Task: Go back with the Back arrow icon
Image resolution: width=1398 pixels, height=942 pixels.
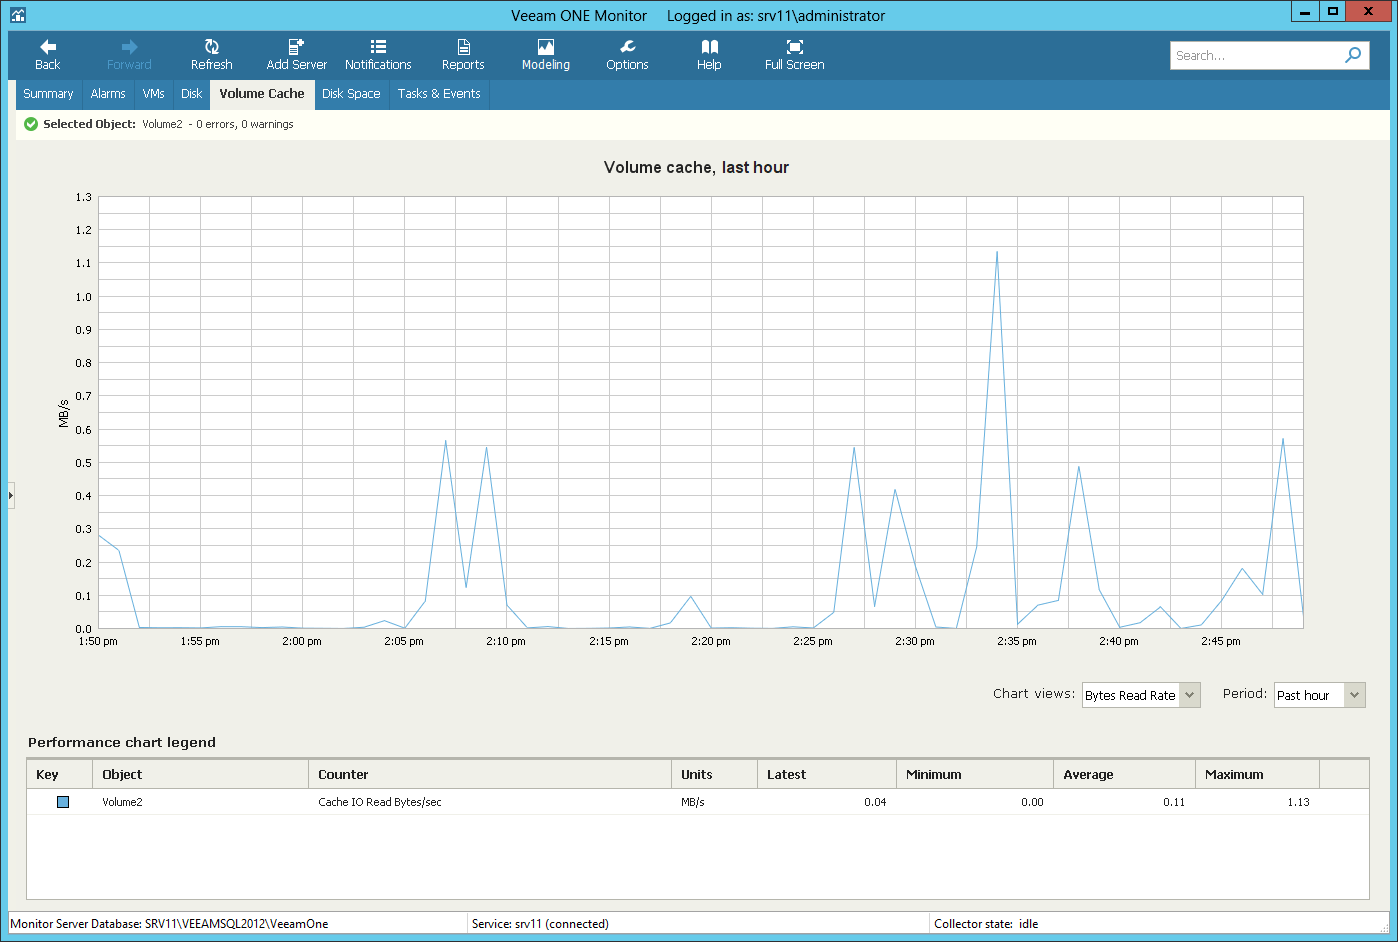Action: (47, 47)
